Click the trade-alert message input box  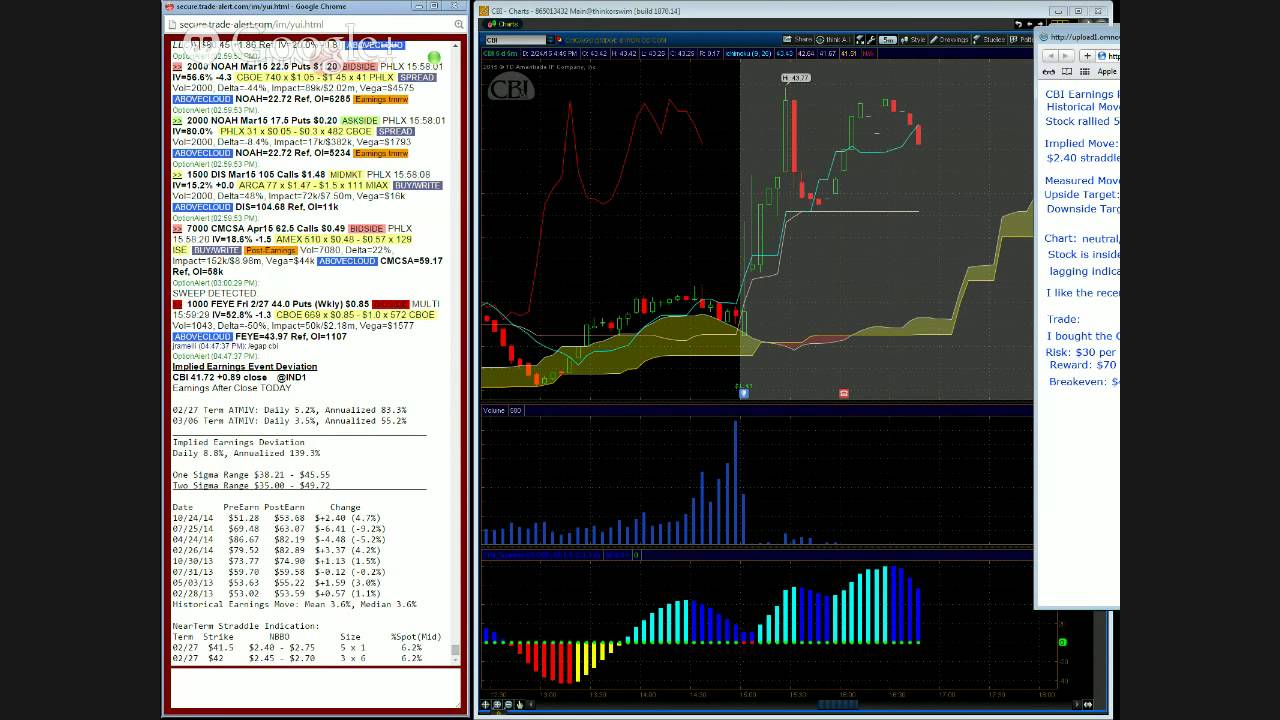[x=315, y=686]
